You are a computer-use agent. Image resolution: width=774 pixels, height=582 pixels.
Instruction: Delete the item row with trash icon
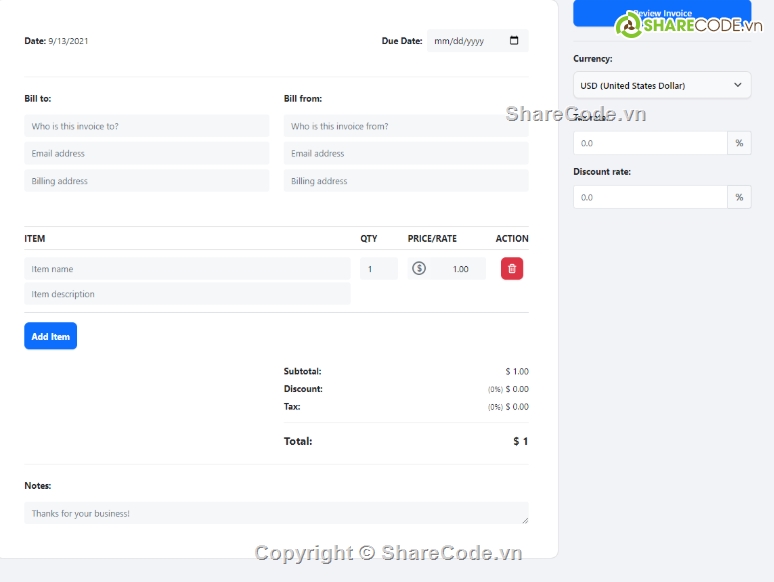point(512,269)
